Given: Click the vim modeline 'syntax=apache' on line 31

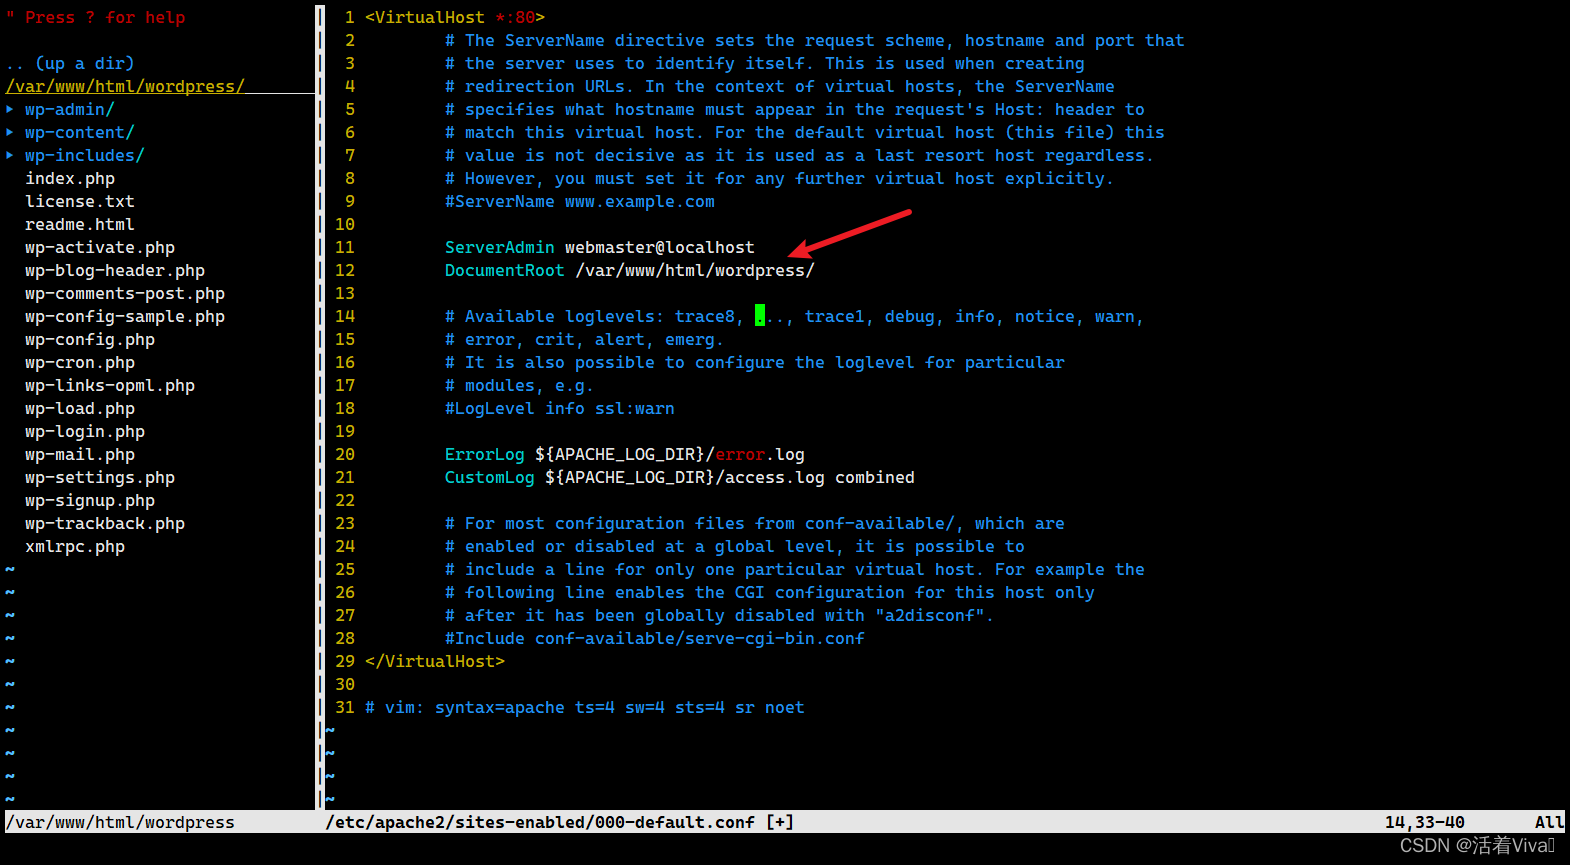Looking at the screenshot, I should pos(500,707).
